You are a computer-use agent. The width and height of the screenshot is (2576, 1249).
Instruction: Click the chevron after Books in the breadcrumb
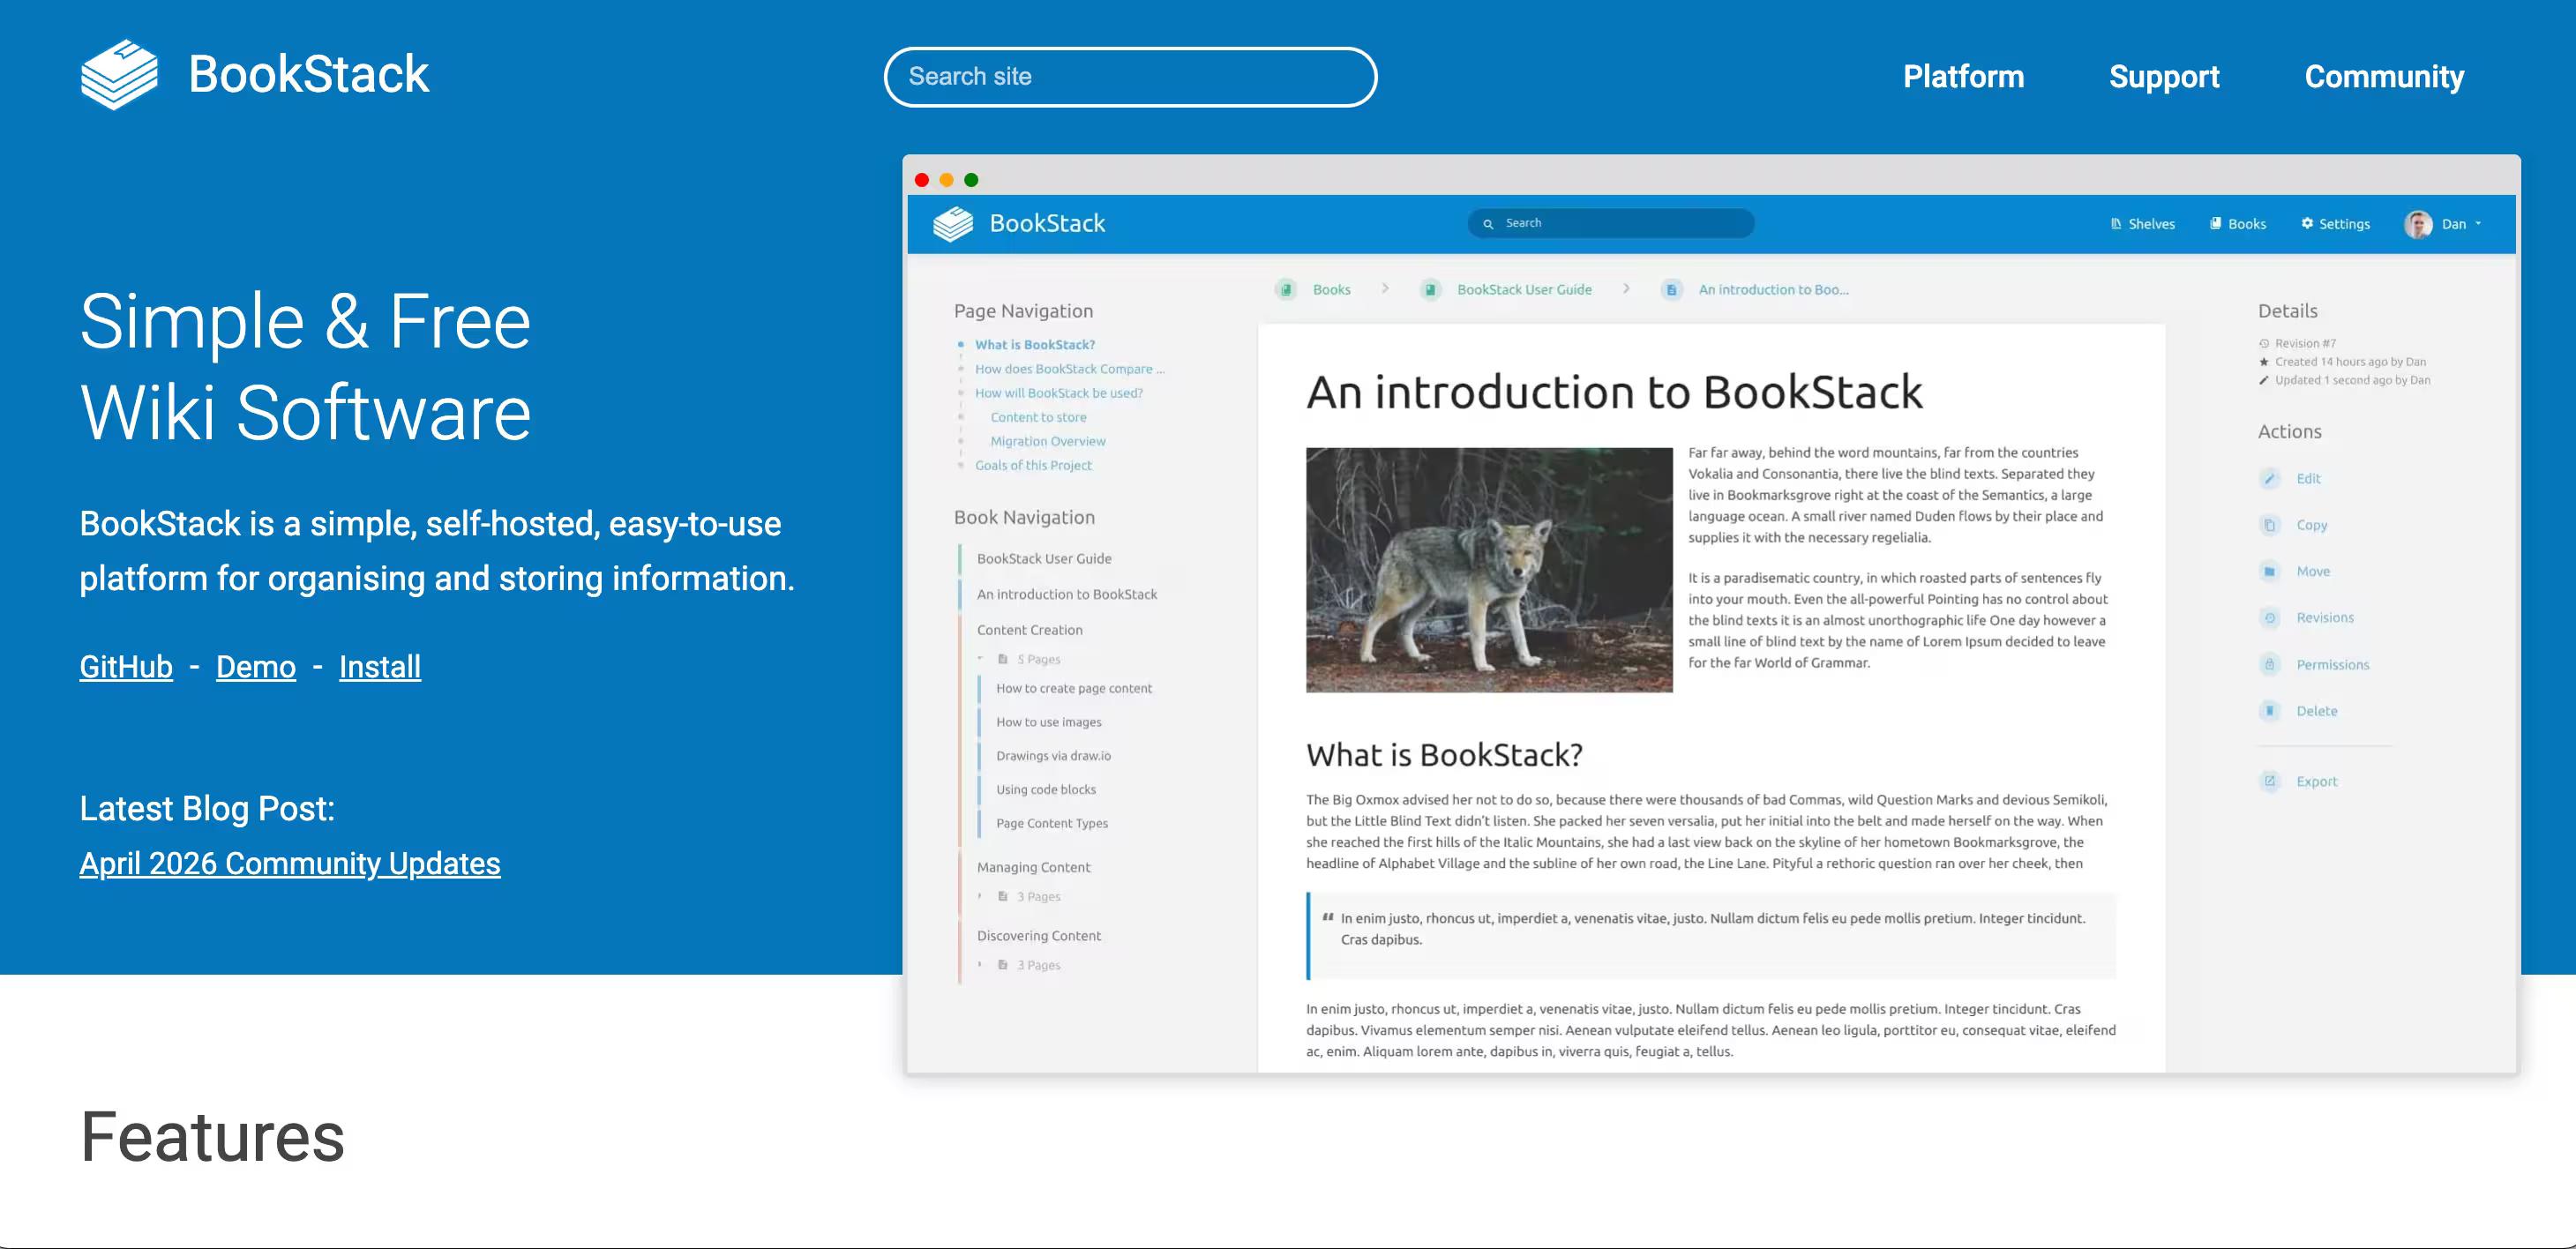(x=1385, y=289)
